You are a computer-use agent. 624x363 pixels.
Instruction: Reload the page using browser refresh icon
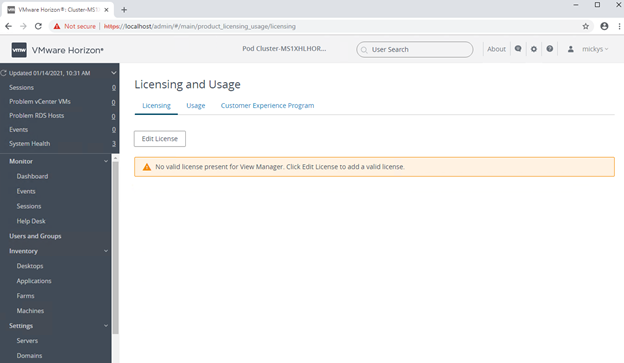(38, 26)
